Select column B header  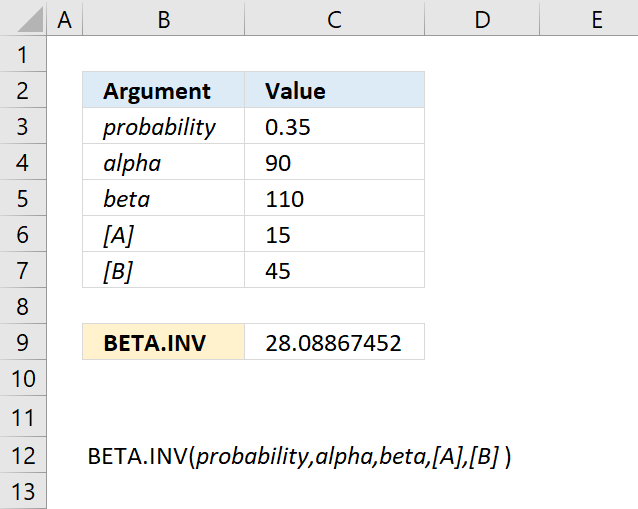coord(164,18)
